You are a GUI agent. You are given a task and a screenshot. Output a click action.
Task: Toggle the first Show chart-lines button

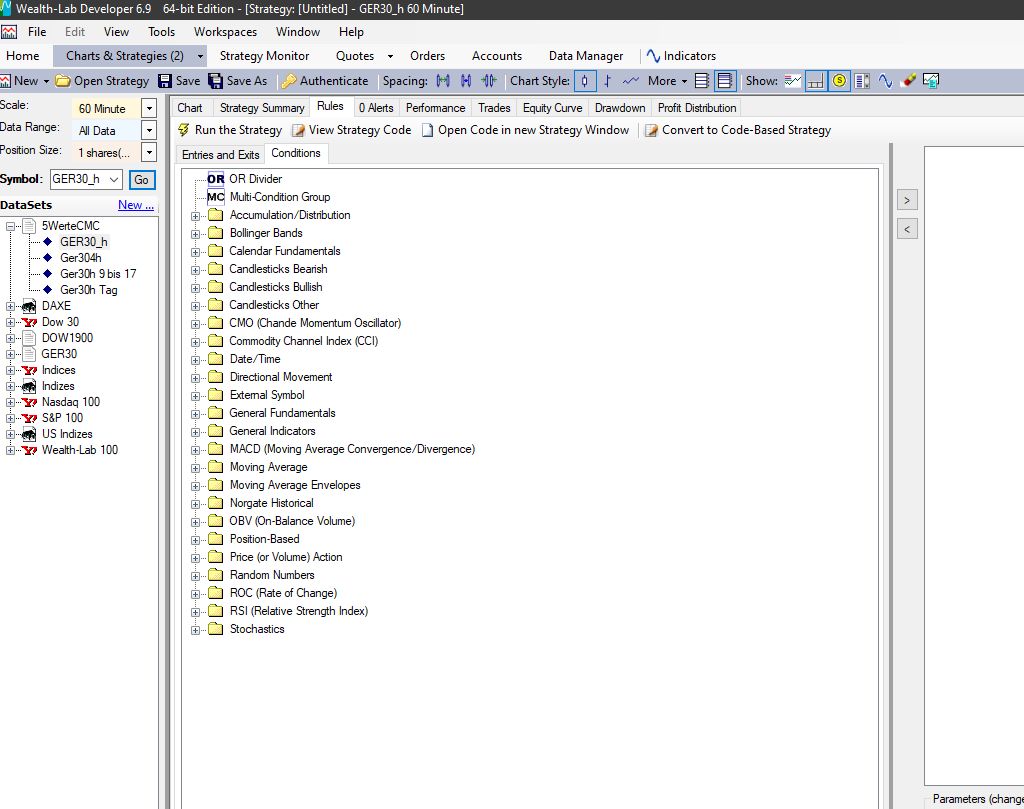point(793,81)
